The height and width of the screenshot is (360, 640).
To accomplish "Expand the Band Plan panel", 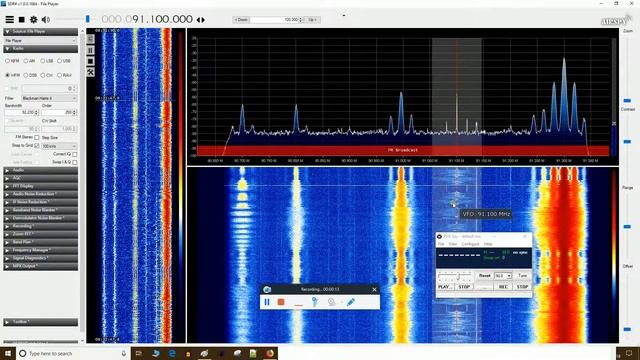I will pyautogui.click(x=40, y=242).
